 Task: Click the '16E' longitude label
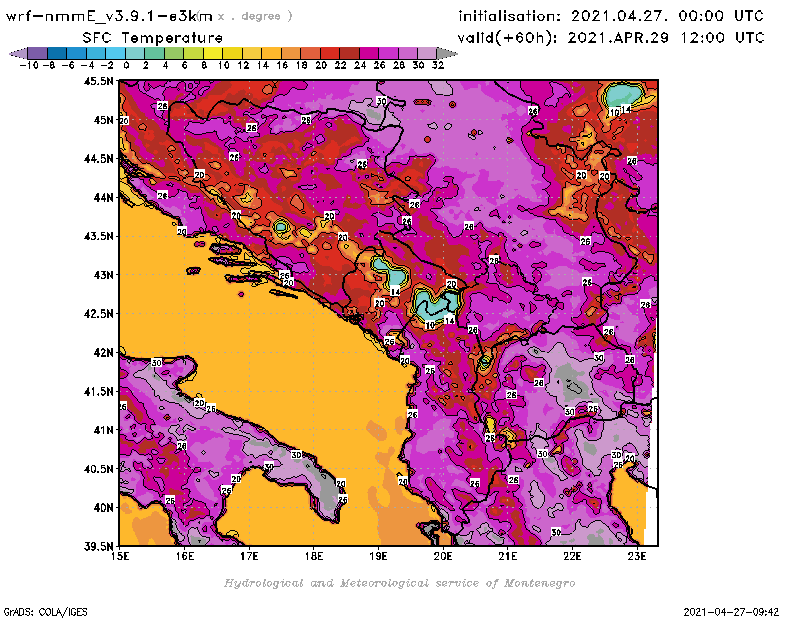[x=185, y=556]
